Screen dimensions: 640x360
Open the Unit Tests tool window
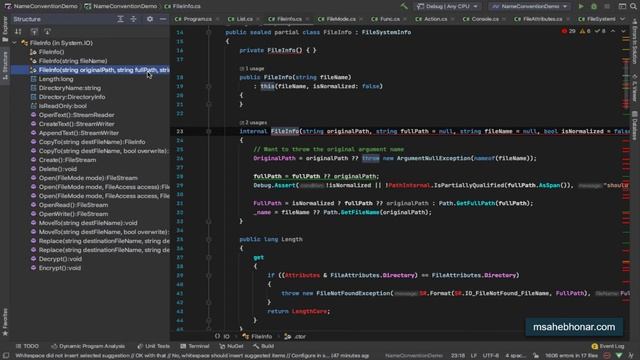click(153, 346)
